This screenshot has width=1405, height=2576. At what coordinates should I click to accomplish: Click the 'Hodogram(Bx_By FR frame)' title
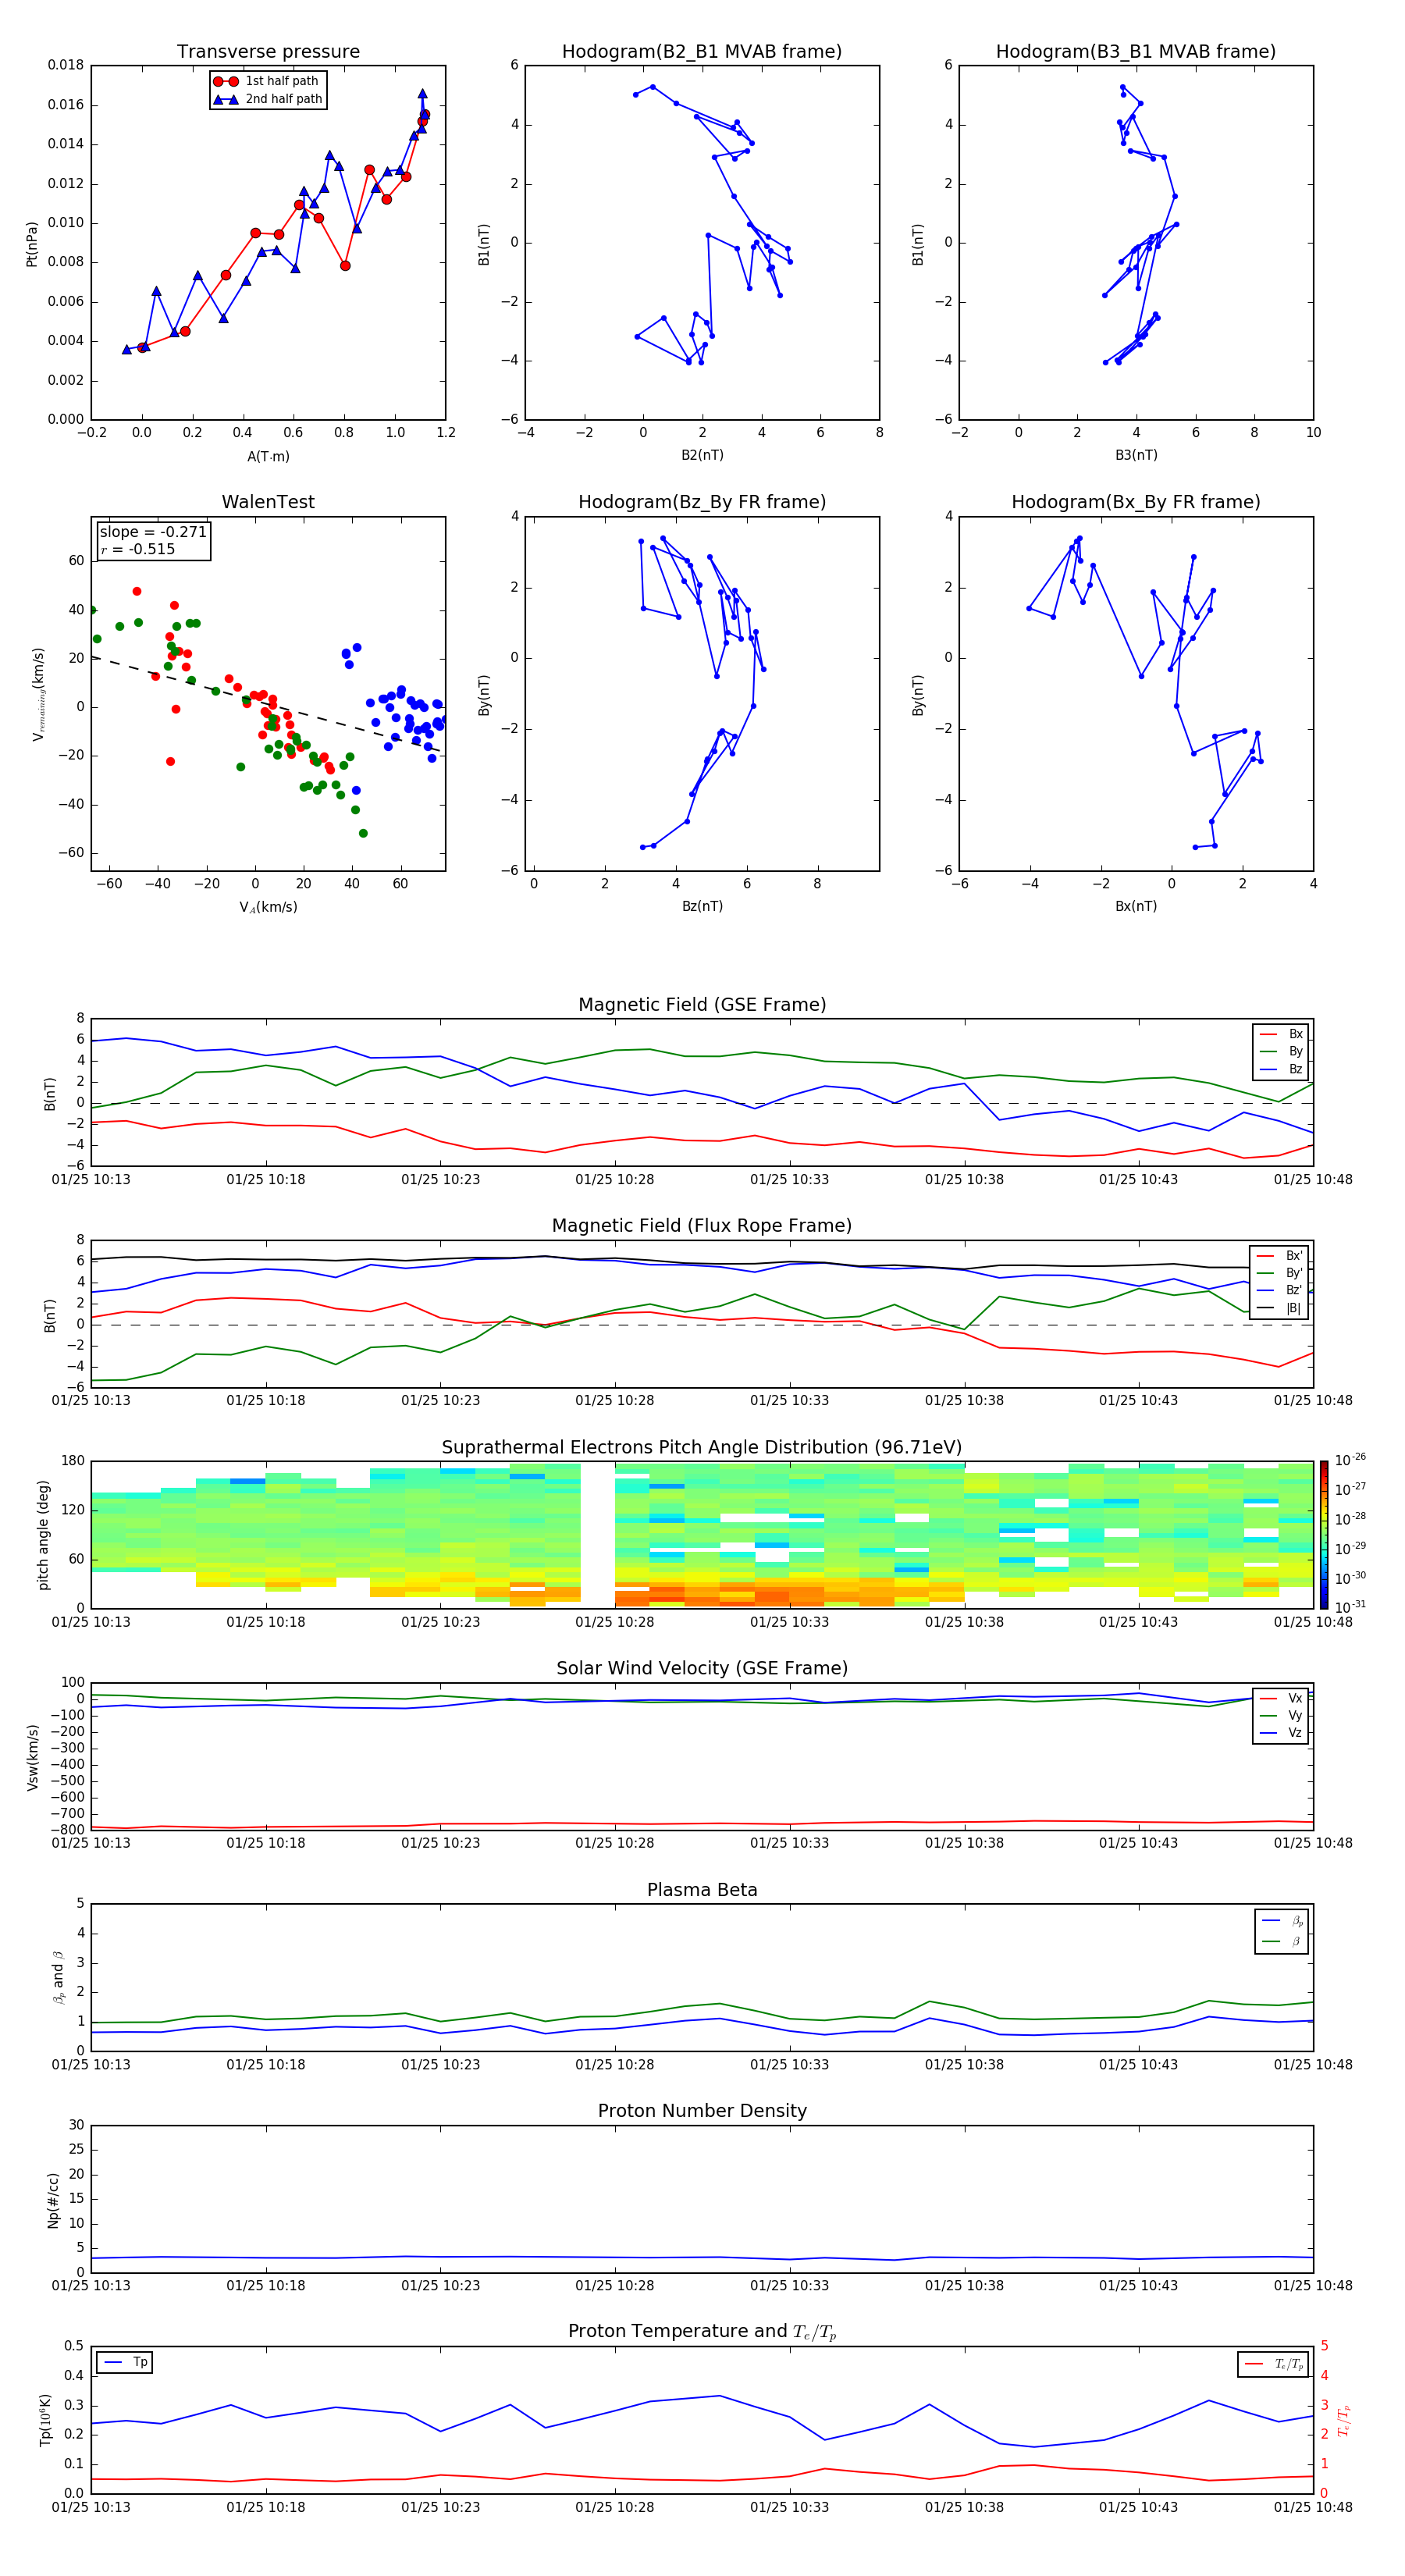(1136, 502)
